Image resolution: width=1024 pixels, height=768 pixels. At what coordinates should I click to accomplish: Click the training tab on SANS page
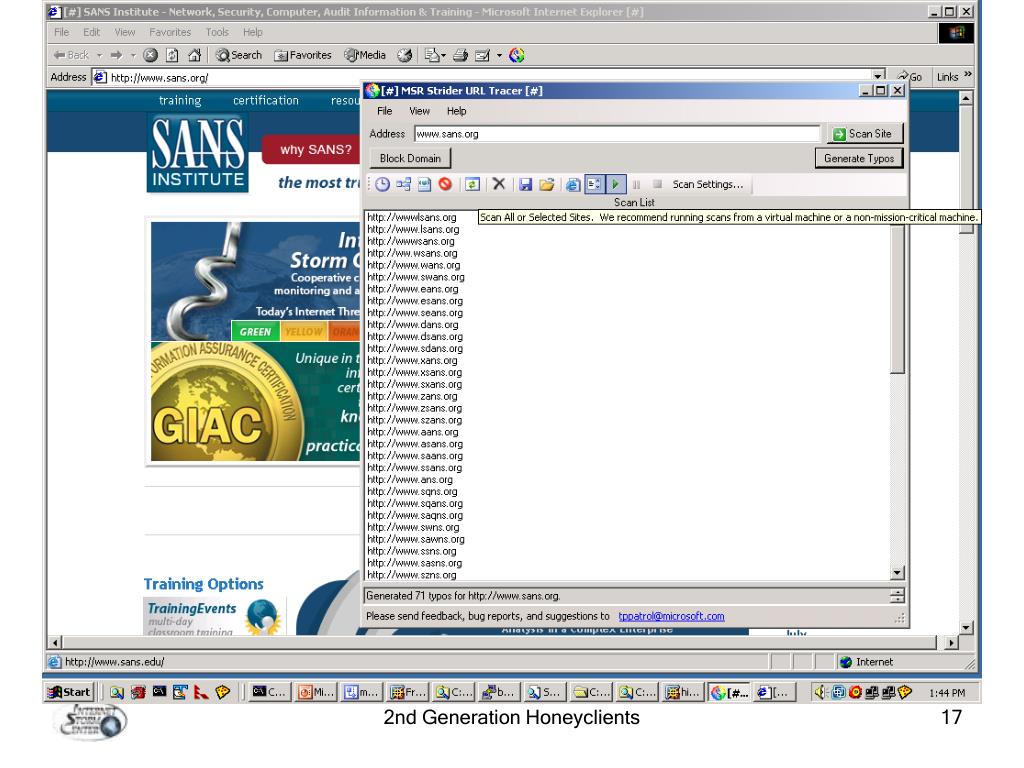tap(180, 101)
